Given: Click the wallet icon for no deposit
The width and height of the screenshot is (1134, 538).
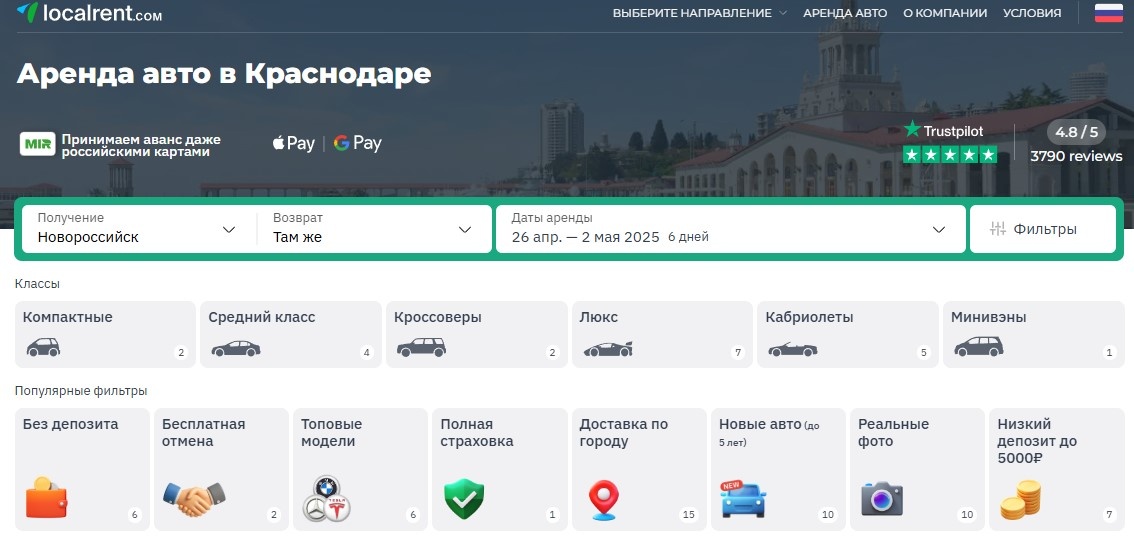Looking at the screenshot, I should click(x=46, y=498).
